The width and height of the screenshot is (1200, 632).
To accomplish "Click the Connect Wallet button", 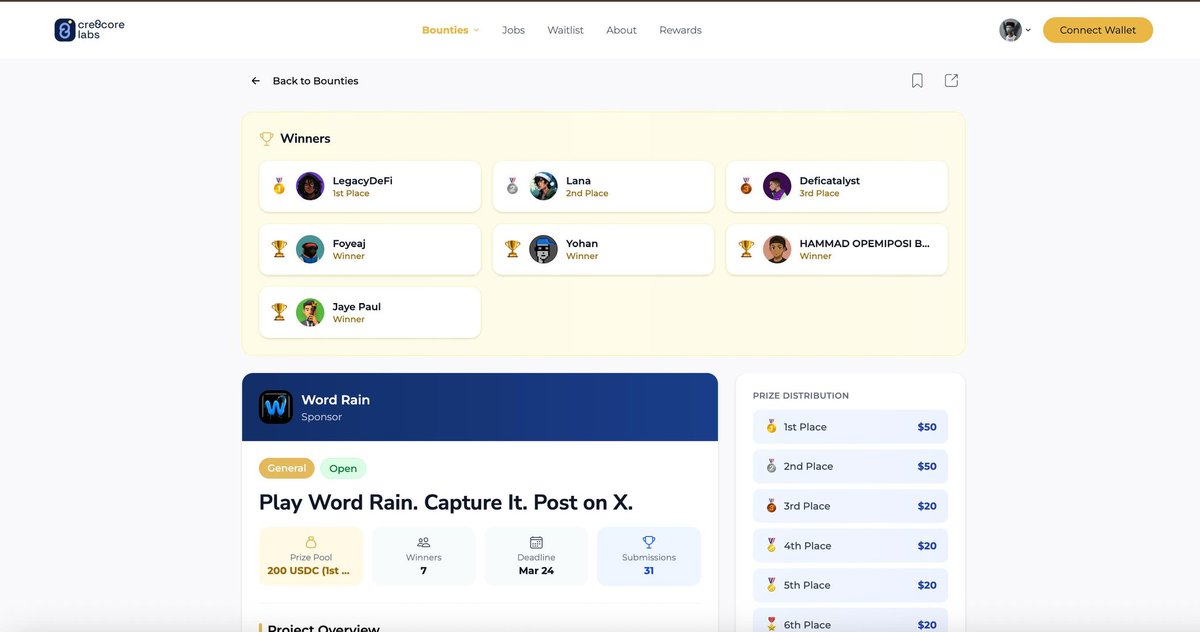I will point(1098,30).
